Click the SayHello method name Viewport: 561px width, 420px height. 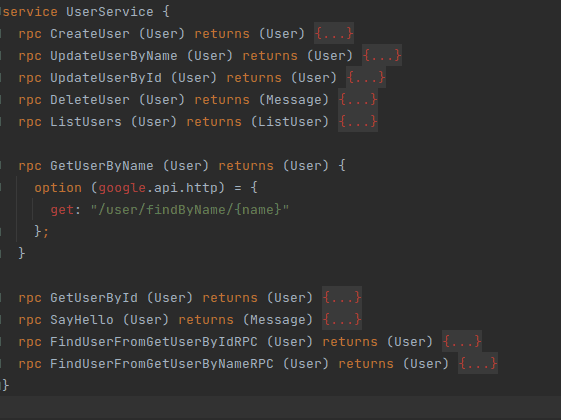pyautogui.click(x=82, y=320)
